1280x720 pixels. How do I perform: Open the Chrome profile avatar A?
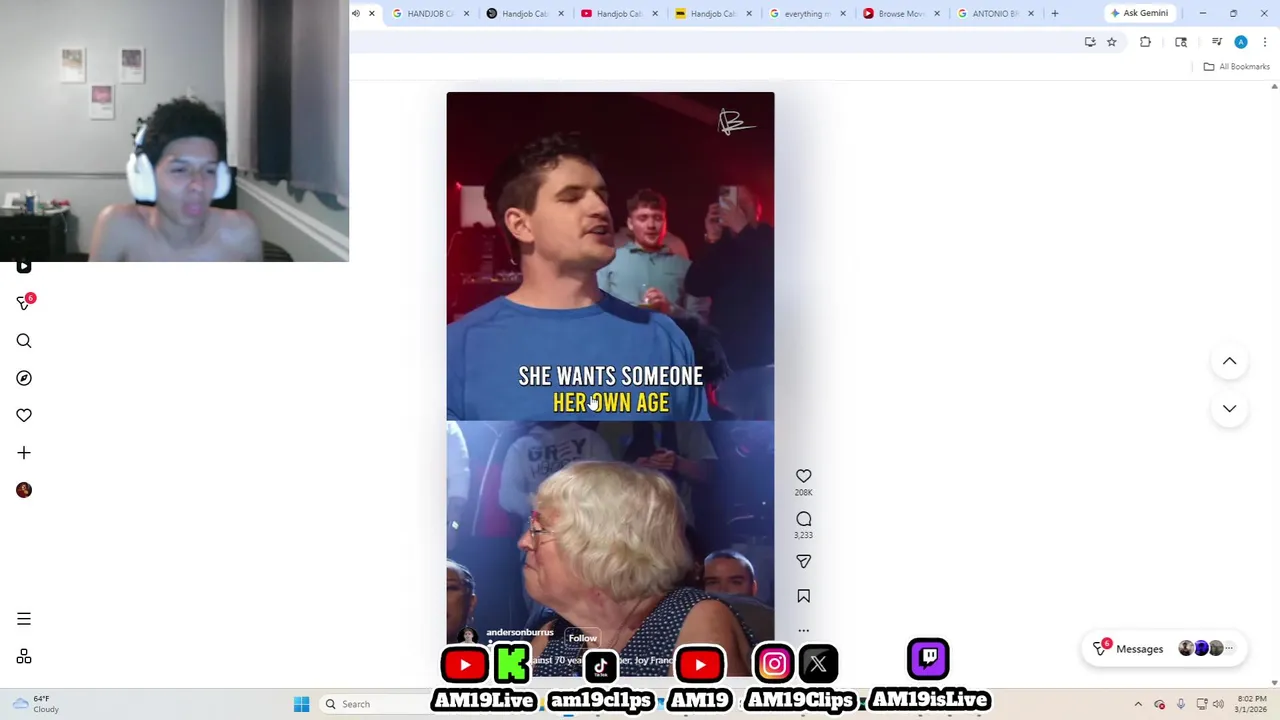[x=1241, y=42]
